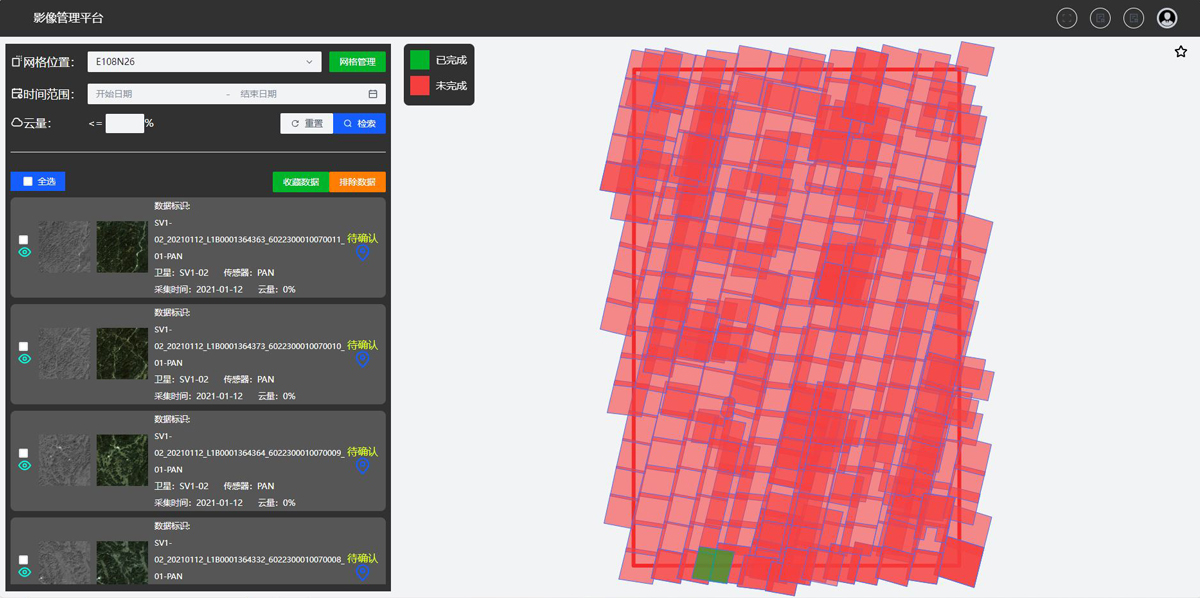This screenshot has height=598, width=1200.
Task: Click location pin on third data item
Action: [363, 467]
